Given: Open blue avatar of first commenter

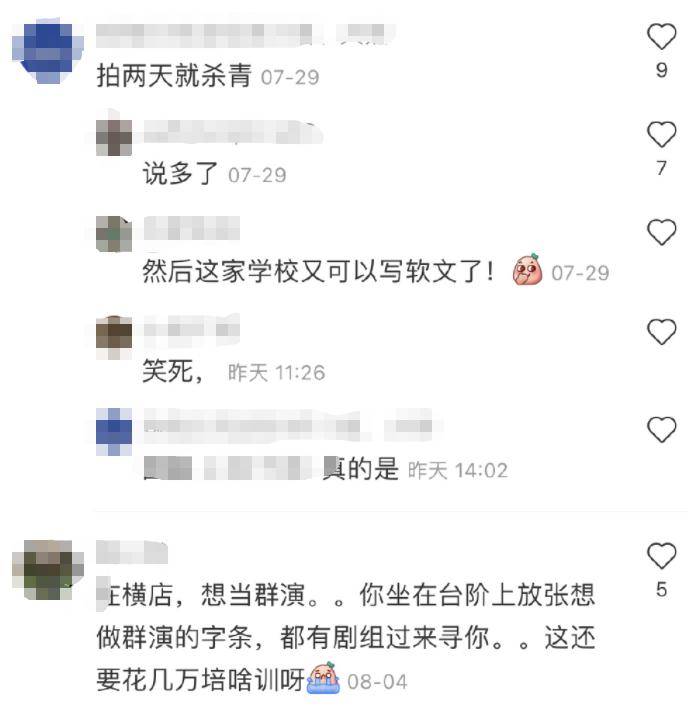Looking at the screenshot, I should (x=48, y=51).
